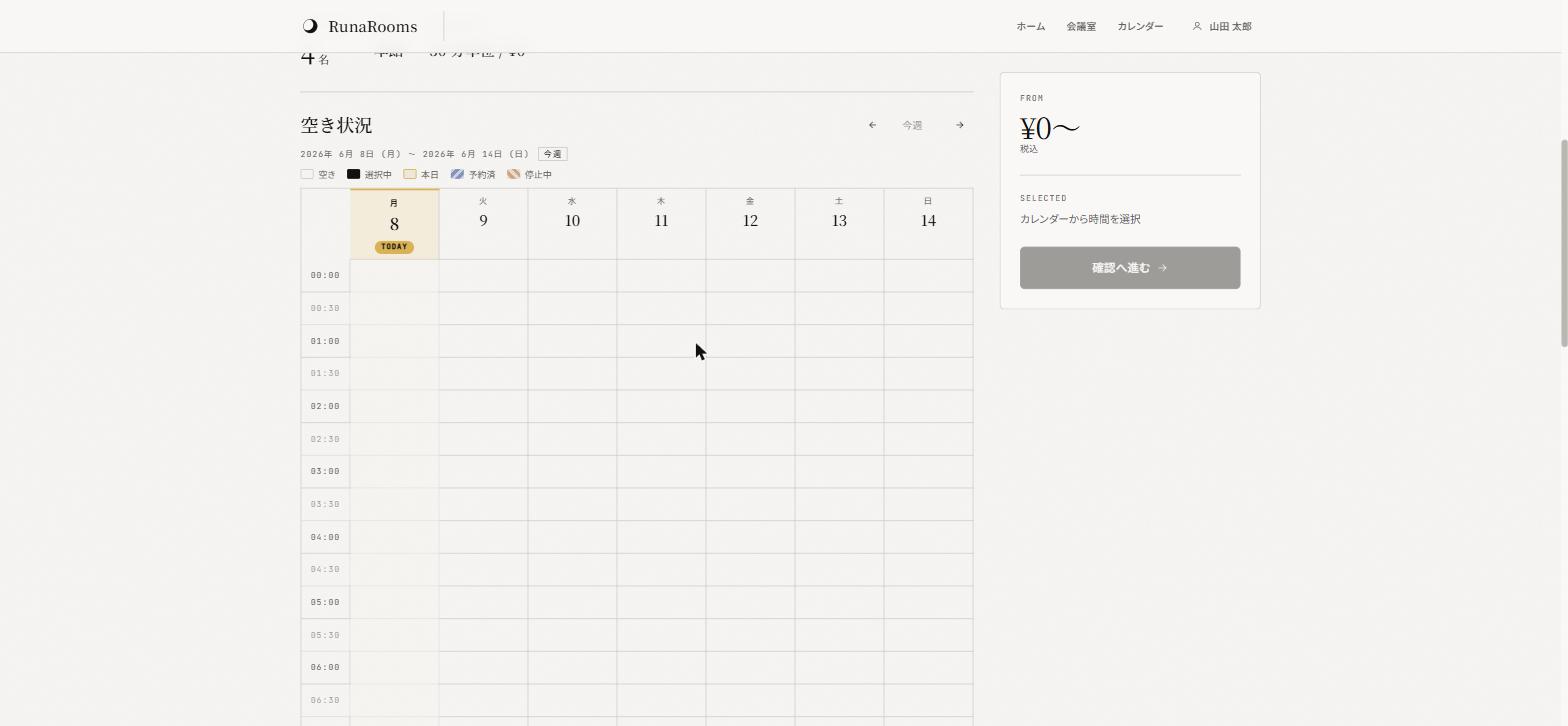The width and height of the screenshot is (1568, 726).
Task: Select the 02:00 slot on Wednesday 10
Action: [x=572, y=406]
